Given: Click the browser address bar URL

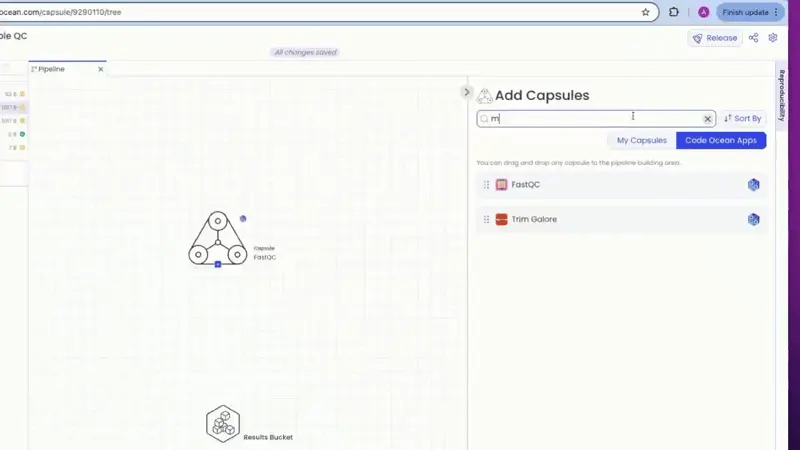Looking at the screenshot, I should (61, 12).
